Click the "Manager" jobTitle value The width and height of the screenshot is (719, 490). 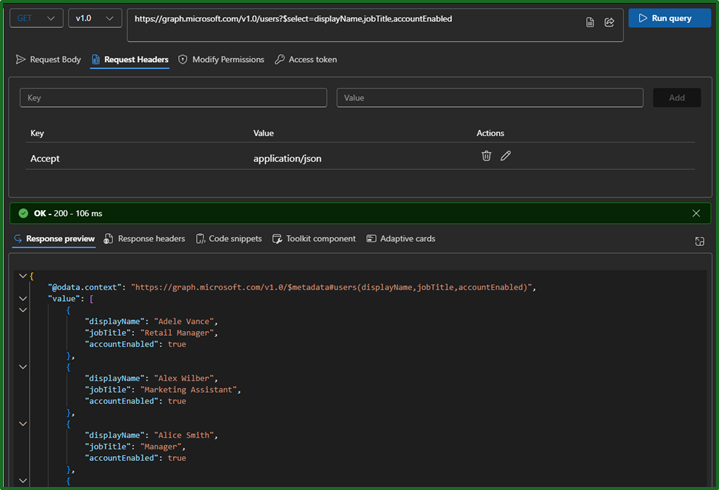[161, 446]
